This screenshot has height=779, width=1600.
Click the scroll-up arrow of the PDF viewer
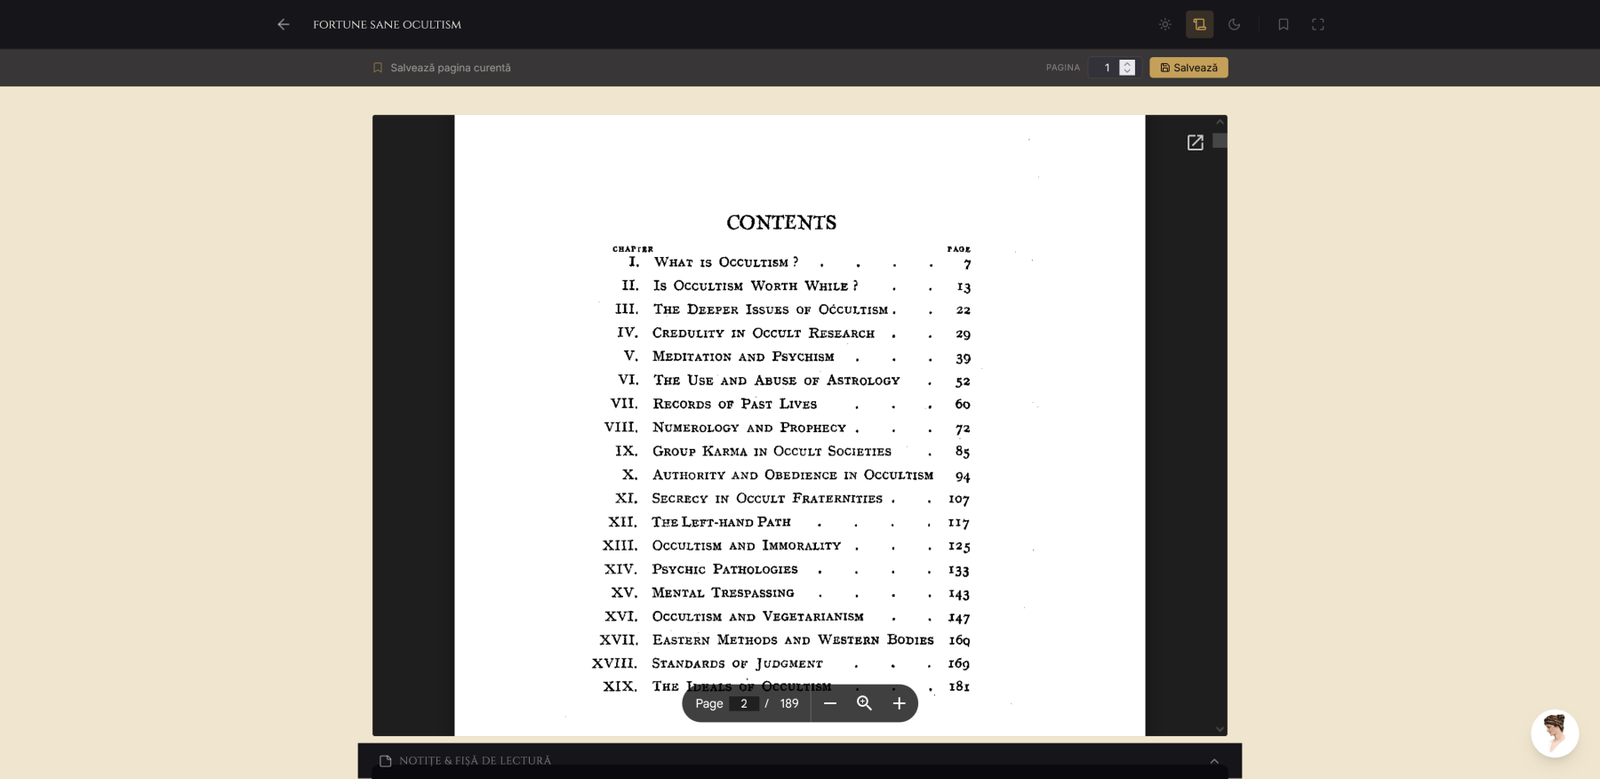[1220, 122]
